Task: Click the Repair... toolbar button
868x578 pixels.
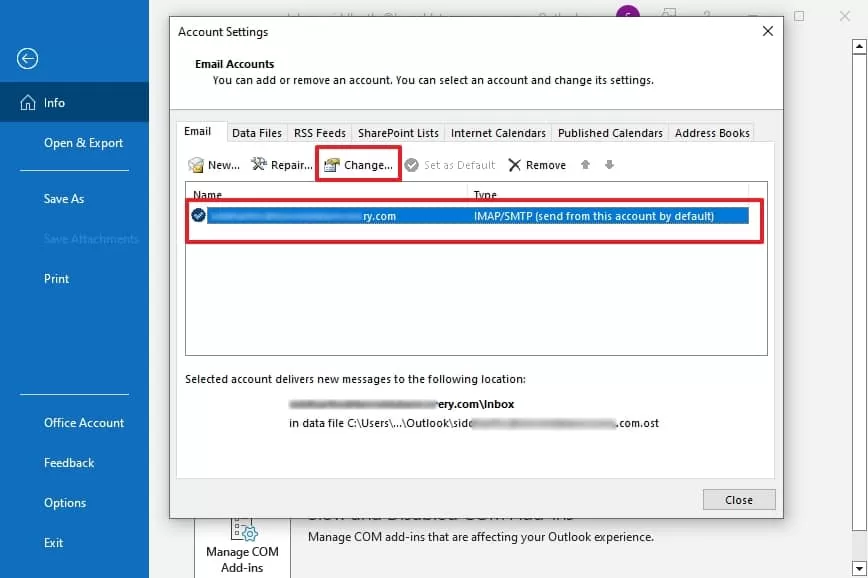Action: 282,165
